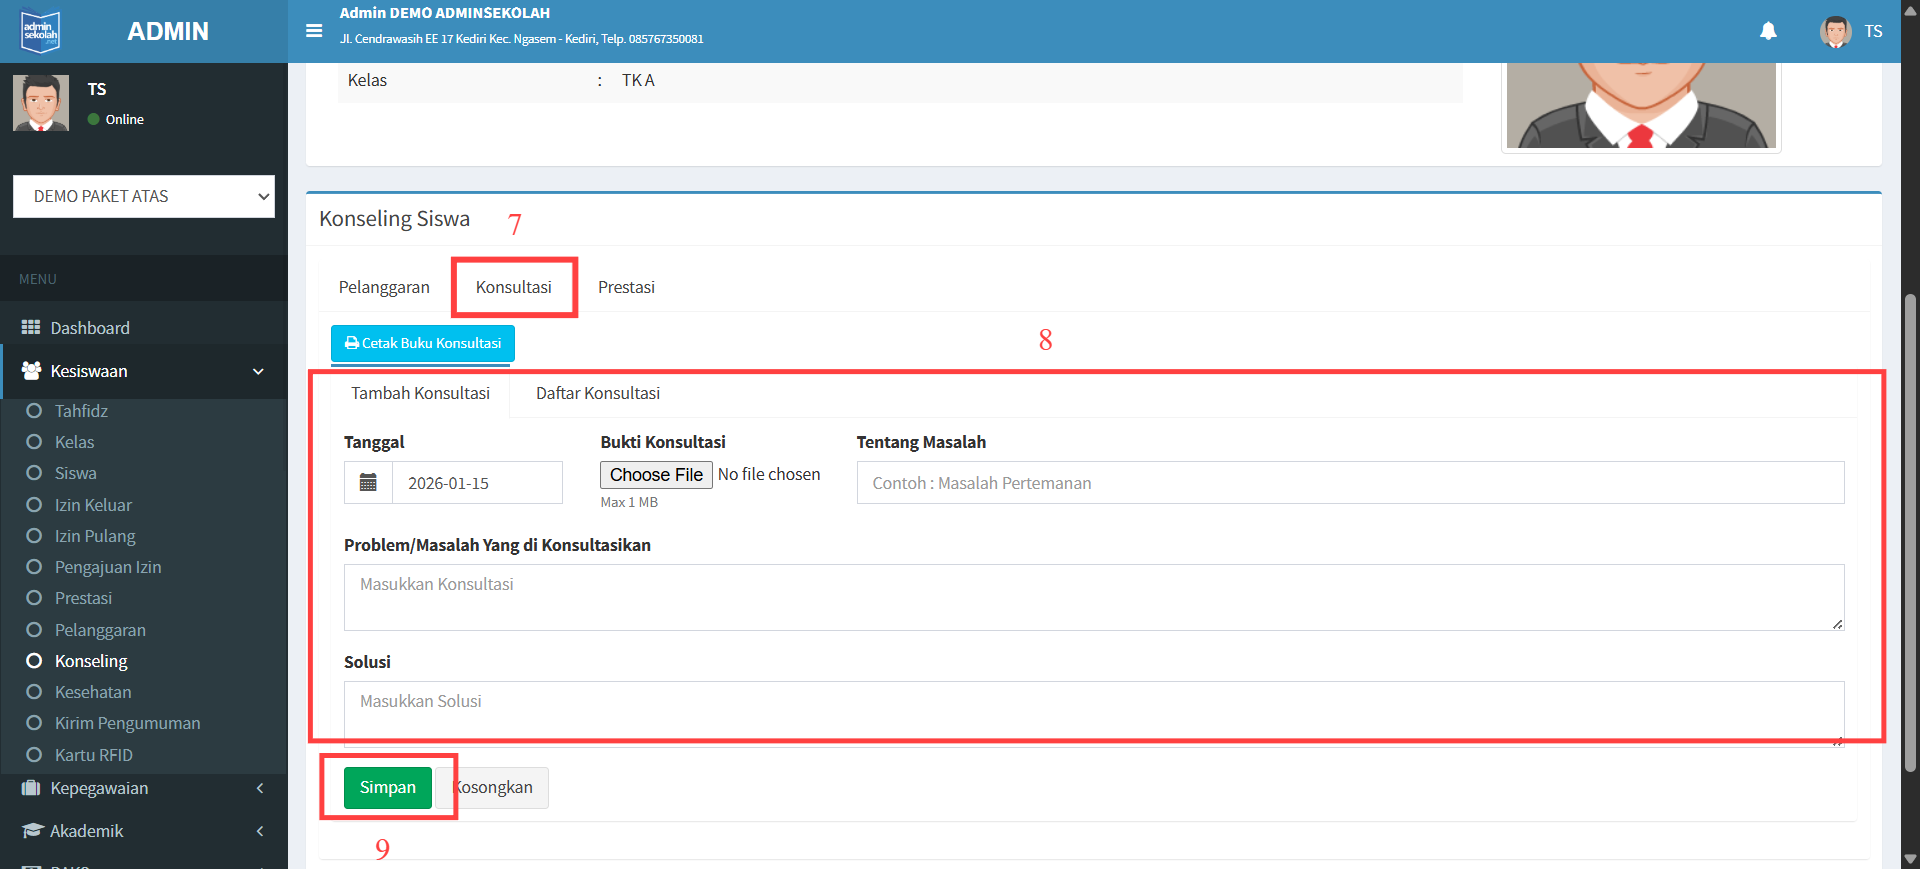Open the Daftar Konsultasi tab
The width and height of the screenshot is (1920, 869).
coord(598,393)
